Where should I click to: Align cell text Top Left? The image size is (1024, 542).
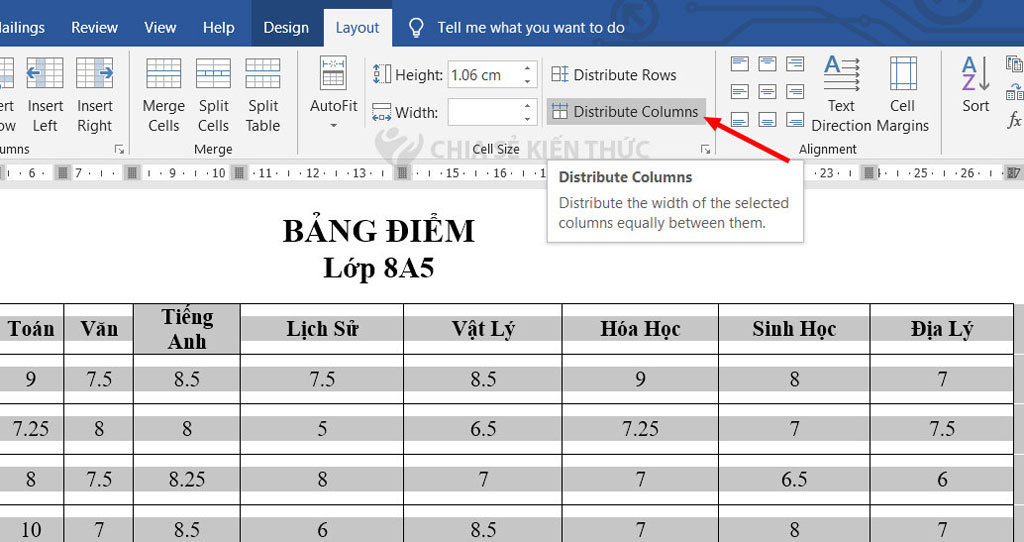click(x=739, y=64)
